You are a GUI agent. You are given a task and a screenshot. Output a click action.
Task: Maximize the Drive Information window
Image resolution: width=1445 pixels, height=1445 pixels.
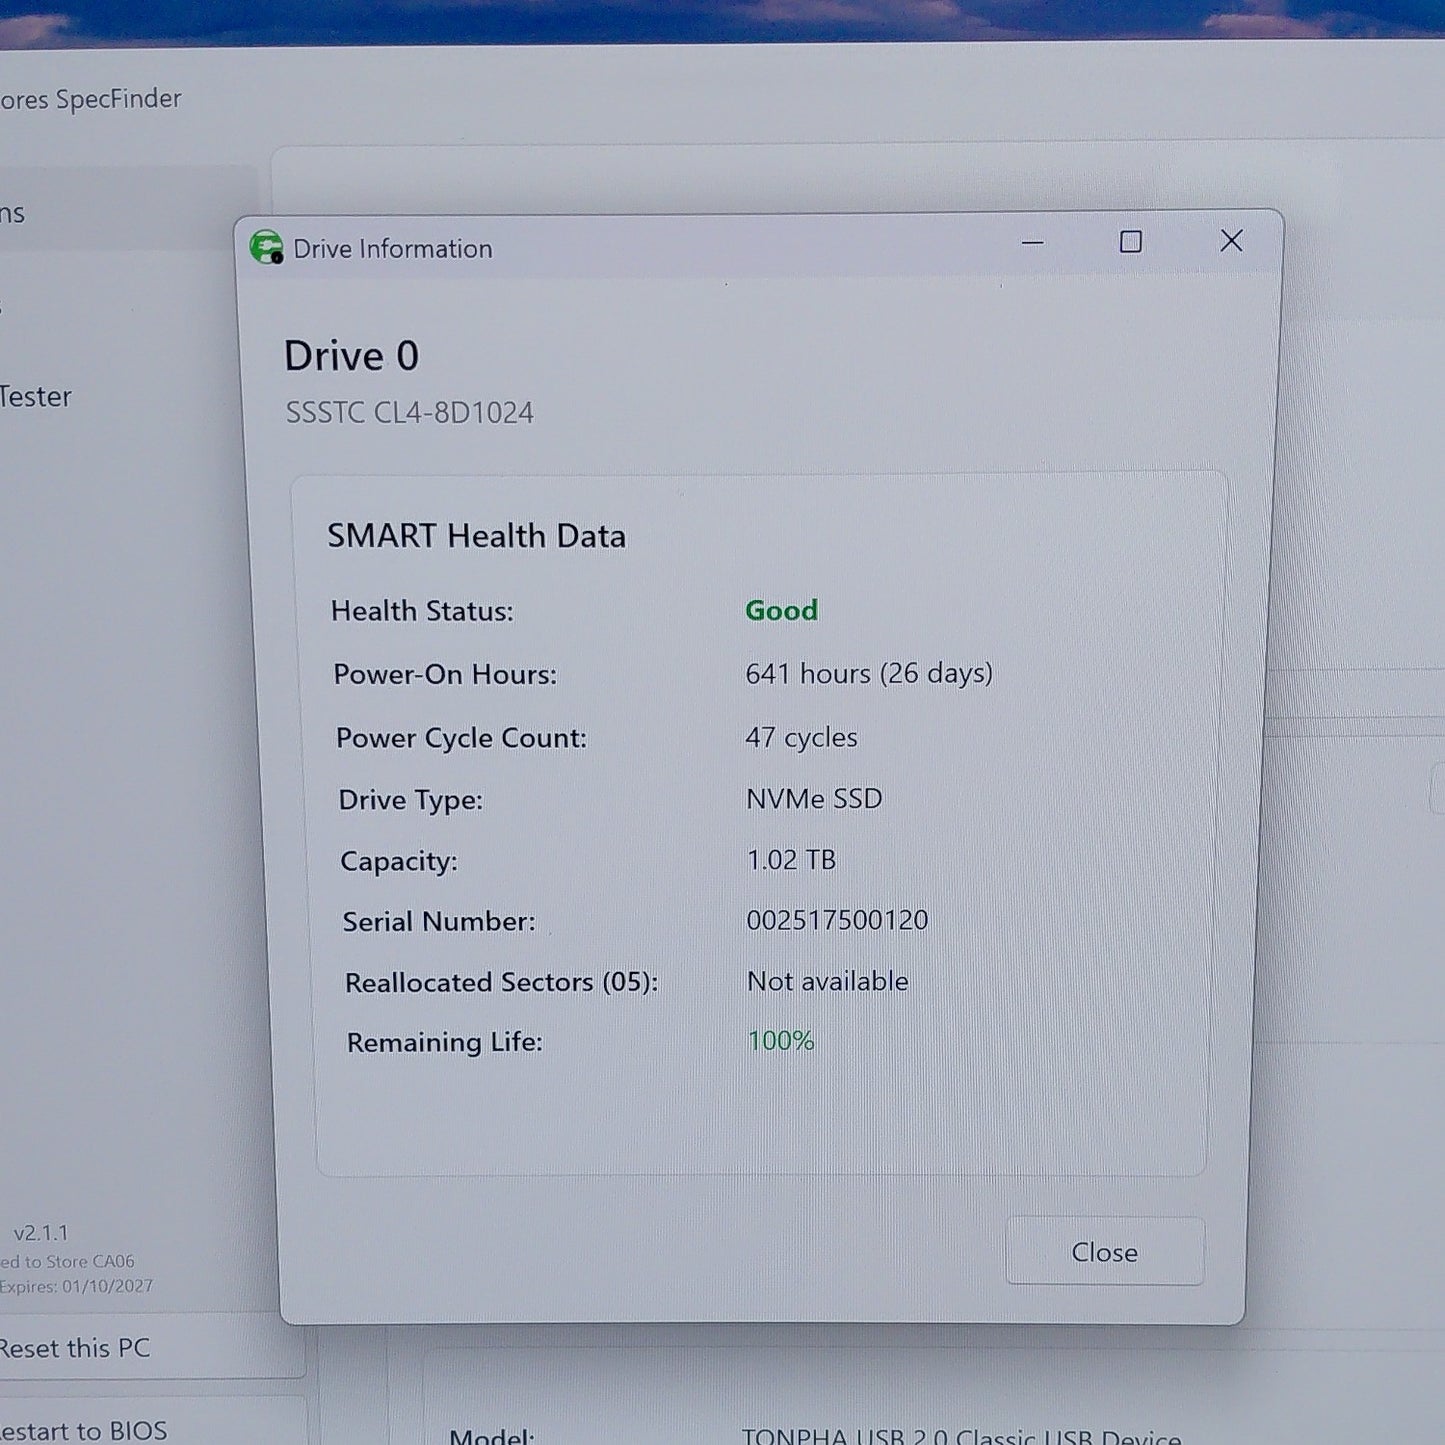1130,242
